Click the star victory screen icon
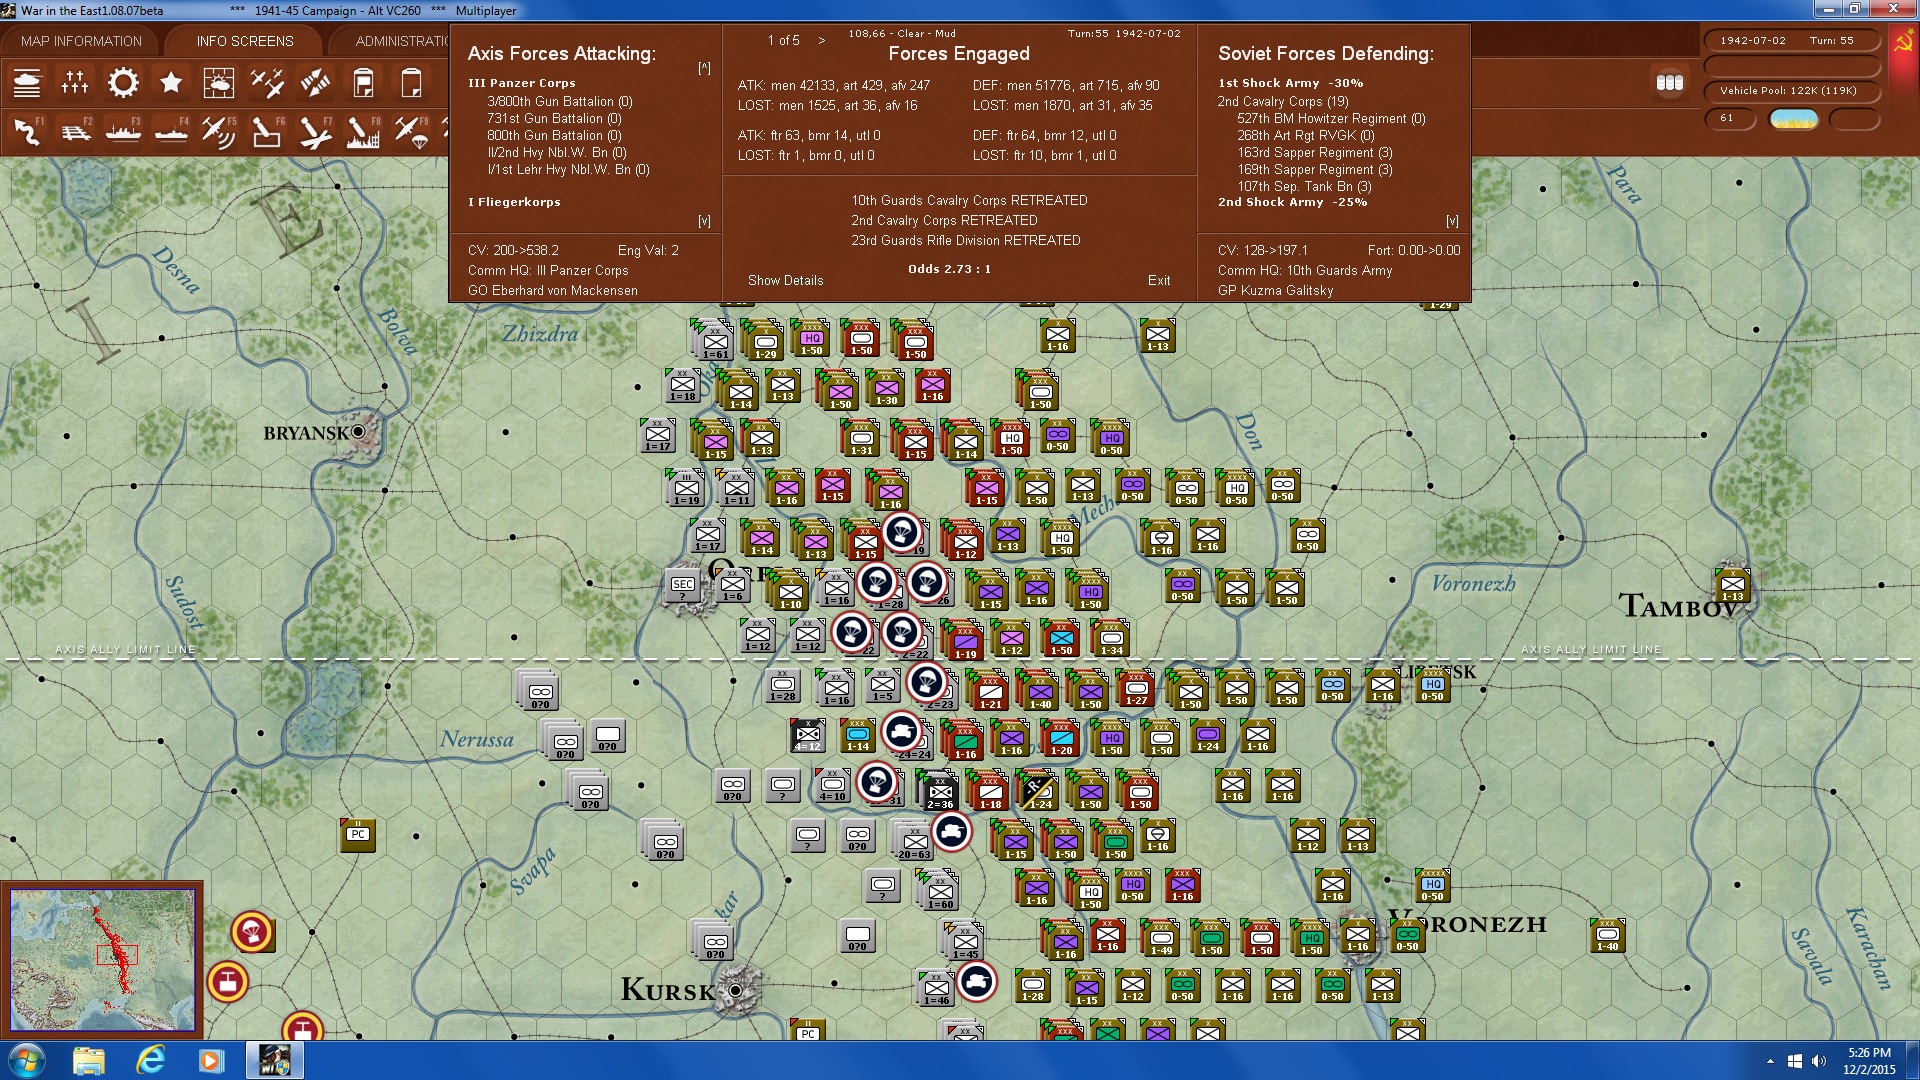This screenshot has height=1080, width=1920. click(171, 83)
